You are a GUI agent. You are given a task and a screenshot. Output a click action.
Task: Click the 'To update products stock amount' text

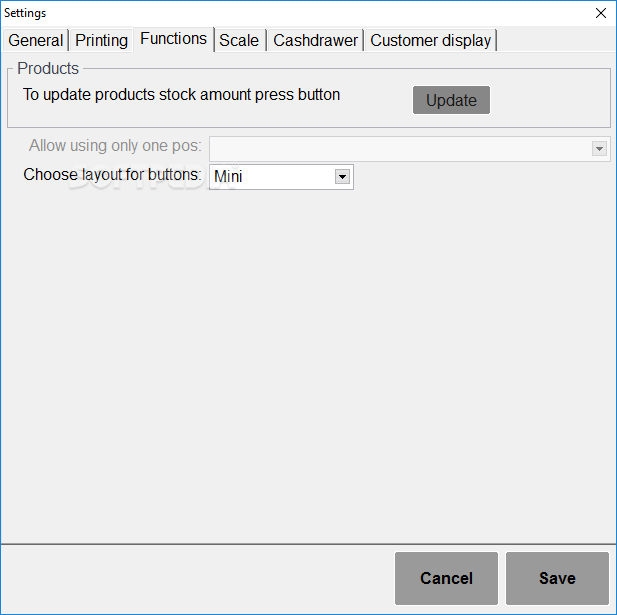click(x=181, y=94)
